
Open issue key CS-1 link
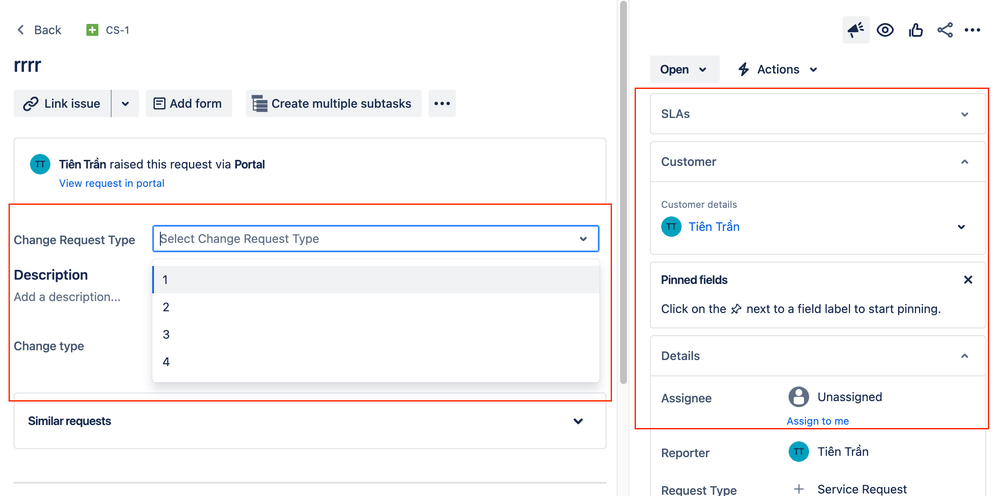(117, 30)
